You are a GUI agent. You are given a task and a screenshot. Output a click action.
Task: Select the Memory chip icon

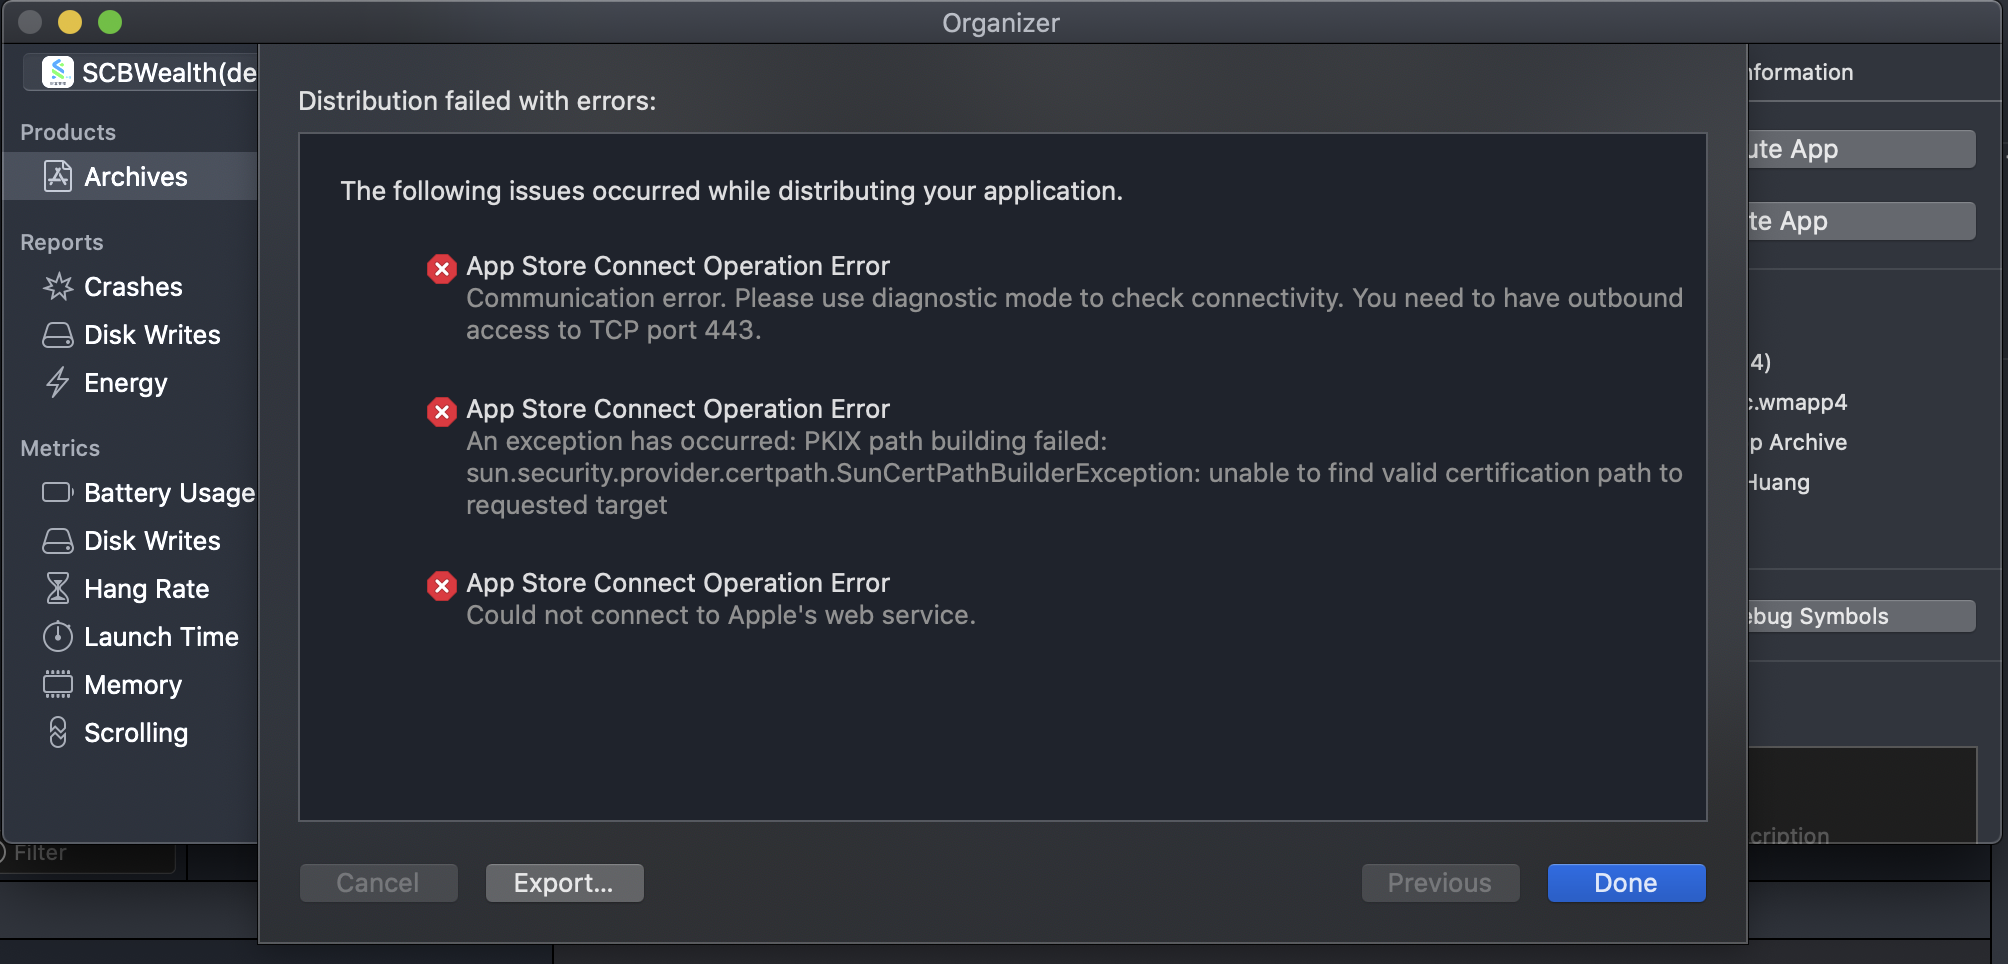pyautogui.click(x=58, y=684)
